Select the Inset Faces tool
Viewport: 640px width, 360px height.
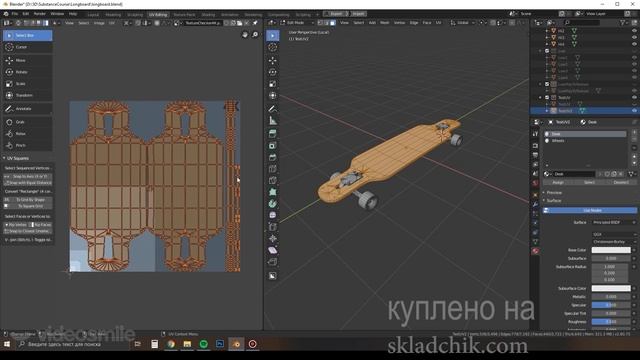click(273, 146)
